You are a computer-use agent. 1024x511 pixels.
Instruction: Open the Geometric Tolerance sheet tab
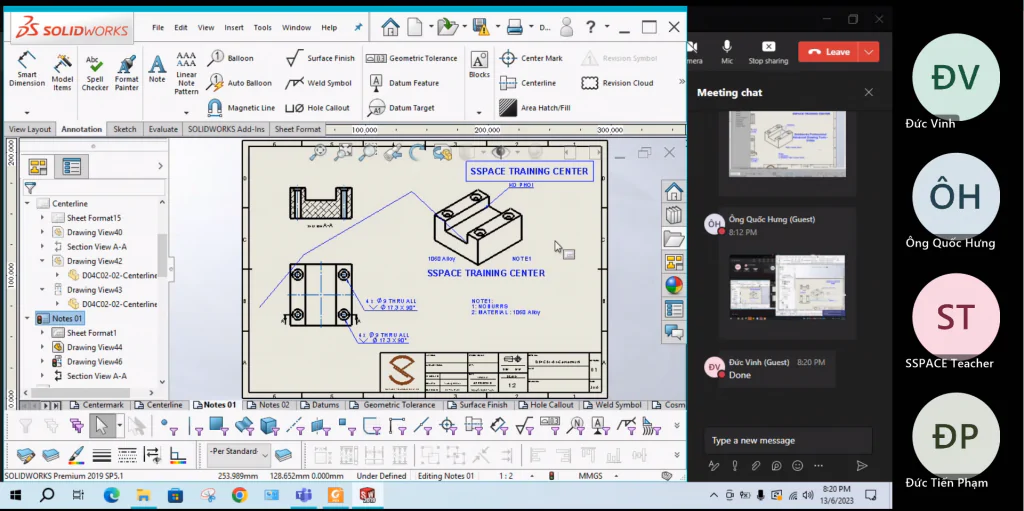click(x=393, y=405)
